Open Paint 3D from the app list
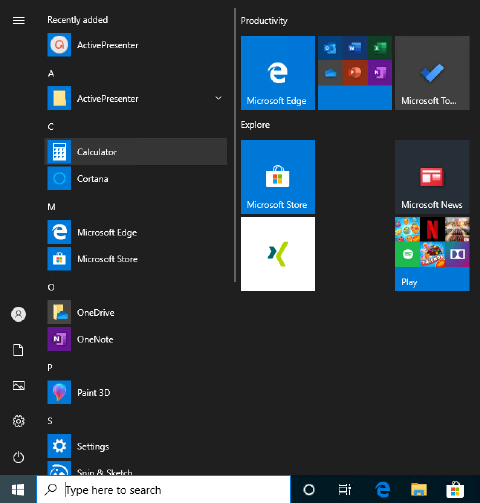The width and height of the screenshot is (480, 503). click(x=136, y=392)
